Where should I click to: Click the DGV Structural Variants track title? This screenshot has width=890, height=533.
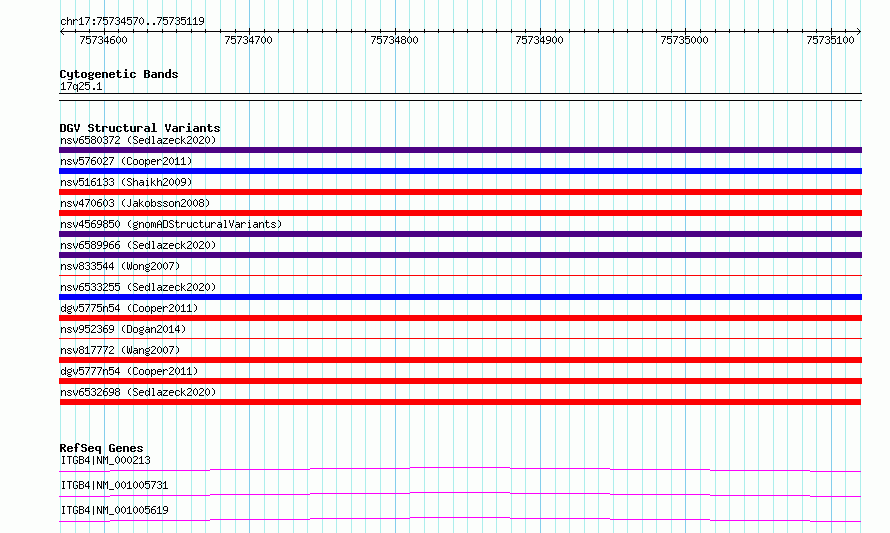pyautogui.click(x=140, y=128)
